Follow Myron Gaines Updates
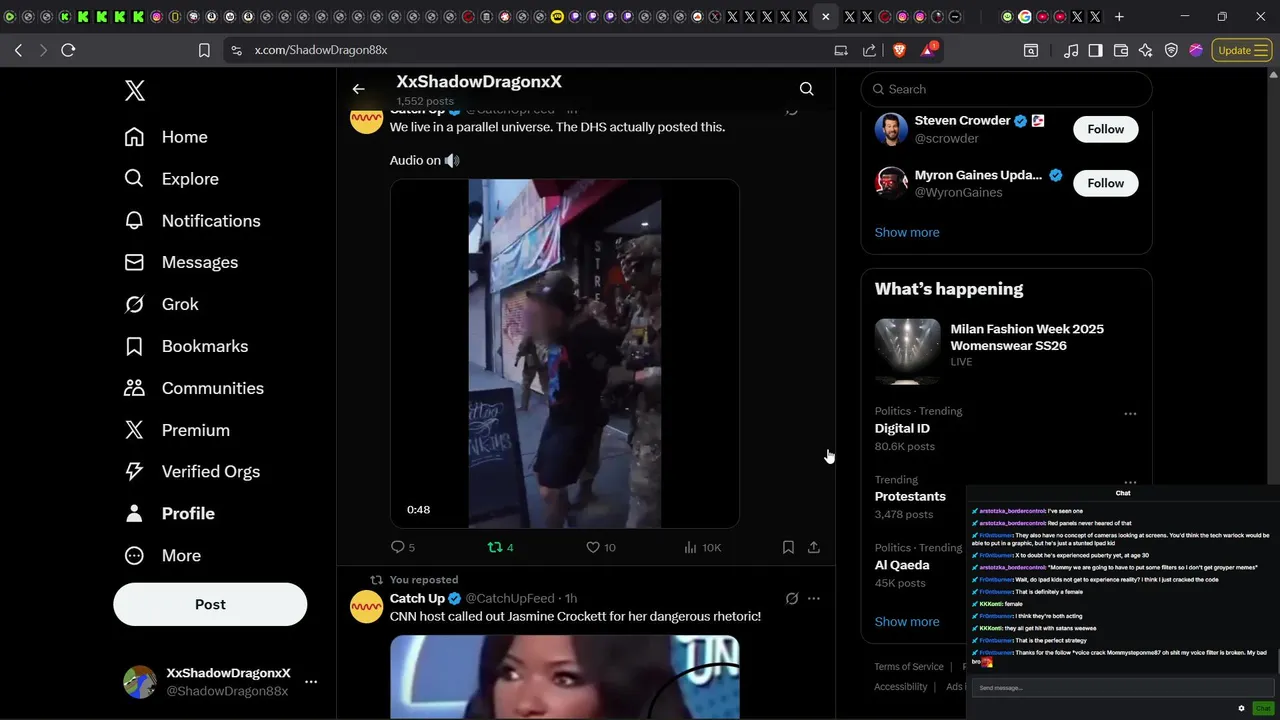Image resolution: width=1280 pixels, height=720 pixels. point(1105,183)
